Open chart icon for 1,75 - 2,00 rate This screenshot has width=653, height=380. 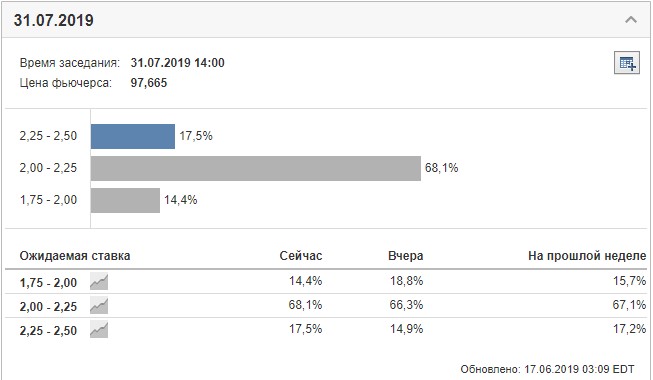click(x=99, y=282)
